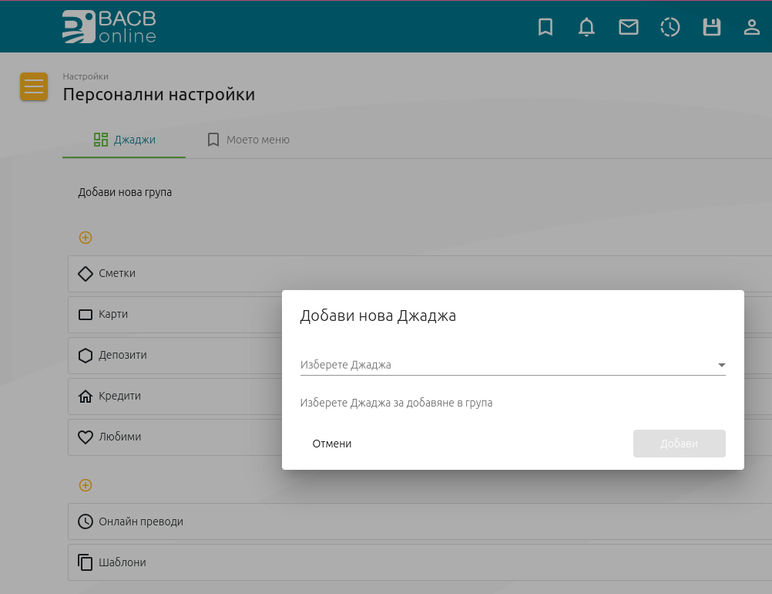
Task: Select the Карти widget row
Action: (170, 314)
